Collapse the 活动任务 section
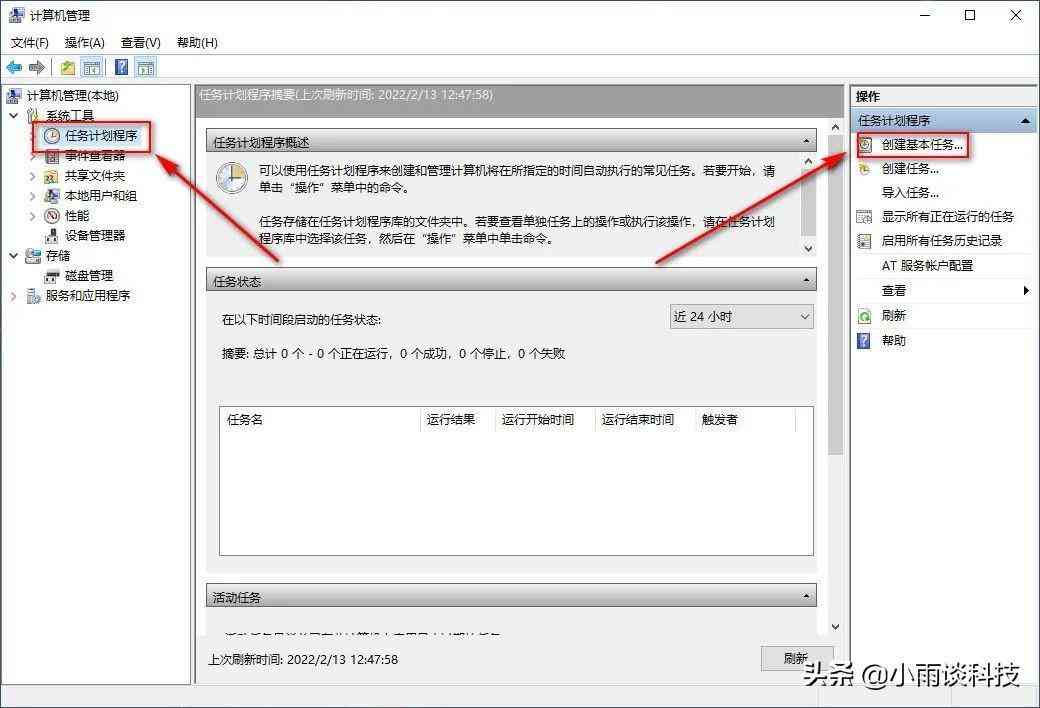The width and height of the screenshot is (1040, 708). [x=806, y=597]
